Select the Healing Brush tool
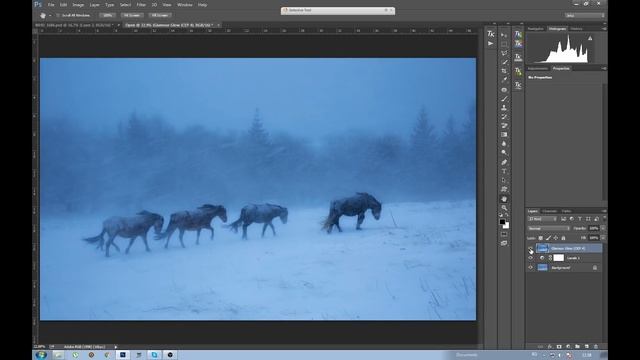This screenshot has width=640, height=360. tap(504, 90)
